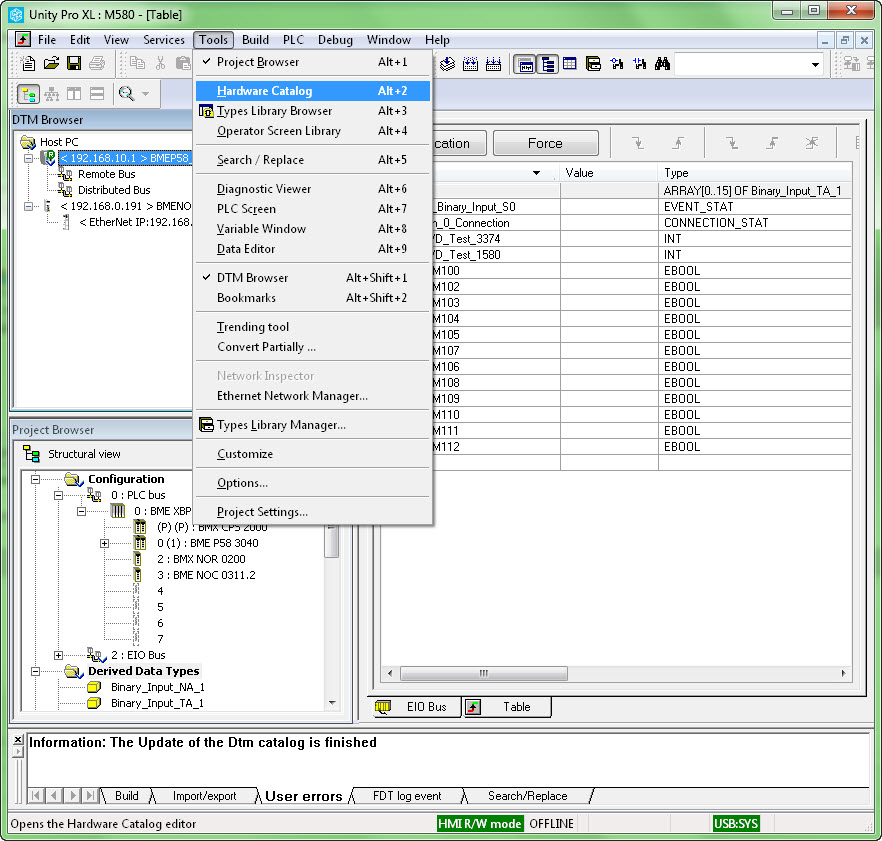The height and width of the screenshot is (841, 882).
Task: Click the Zoom magnifier icon
Action: coord(127,94)
